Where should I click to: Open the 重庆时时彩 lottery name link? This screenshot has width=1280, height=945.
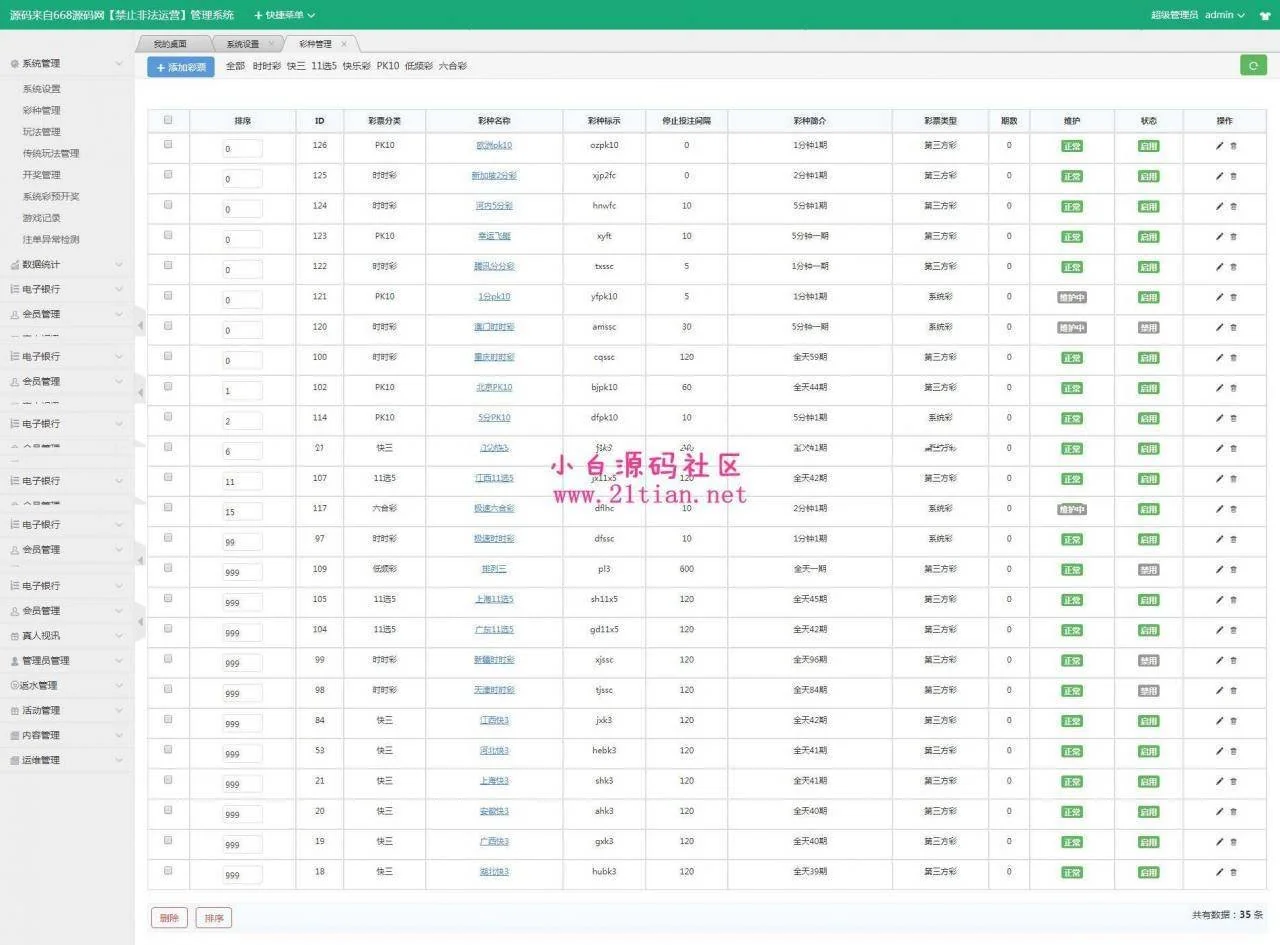click(x=494, y=357)
